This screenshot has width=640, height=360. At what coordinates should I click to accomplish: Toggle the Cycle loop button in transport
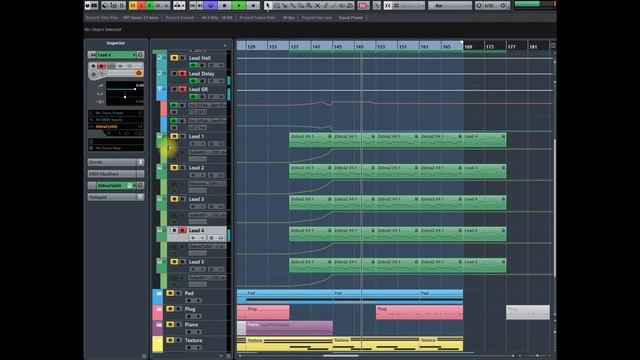(211, 5)
